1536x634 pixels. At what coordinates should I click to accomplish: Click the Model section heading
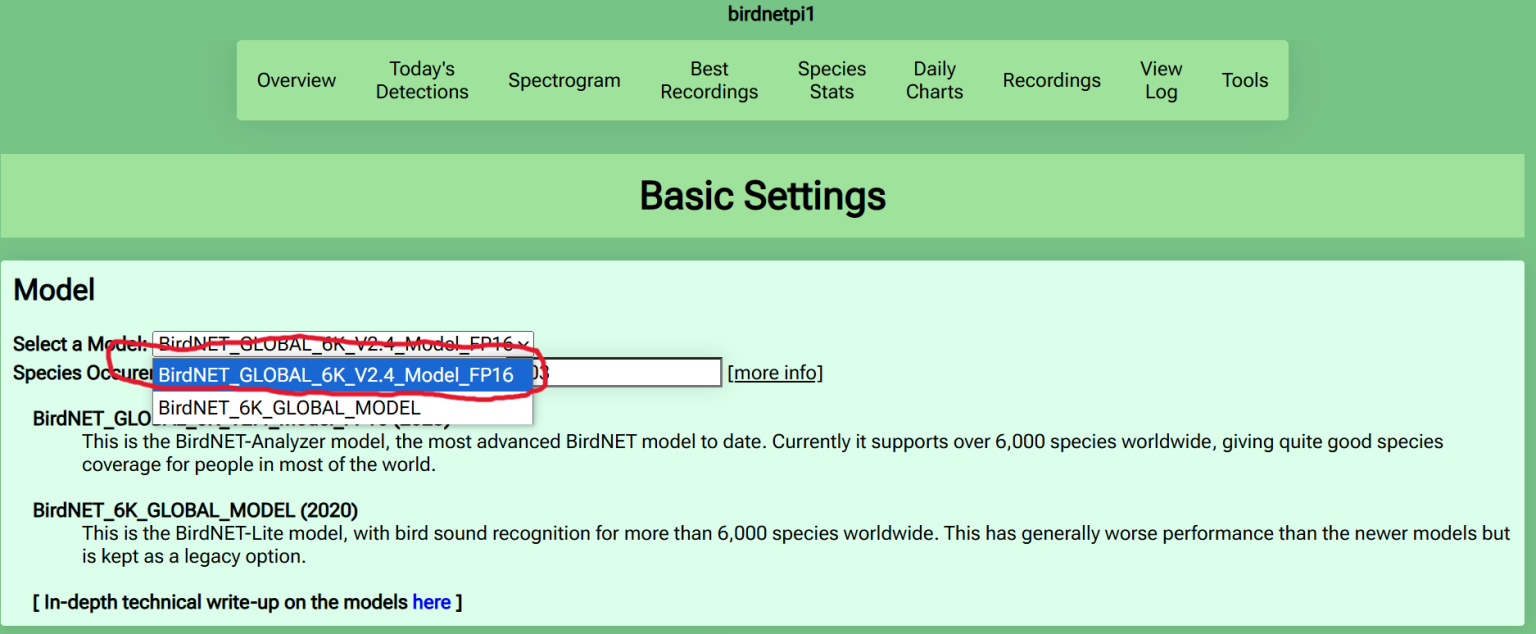tap(54, 290)
